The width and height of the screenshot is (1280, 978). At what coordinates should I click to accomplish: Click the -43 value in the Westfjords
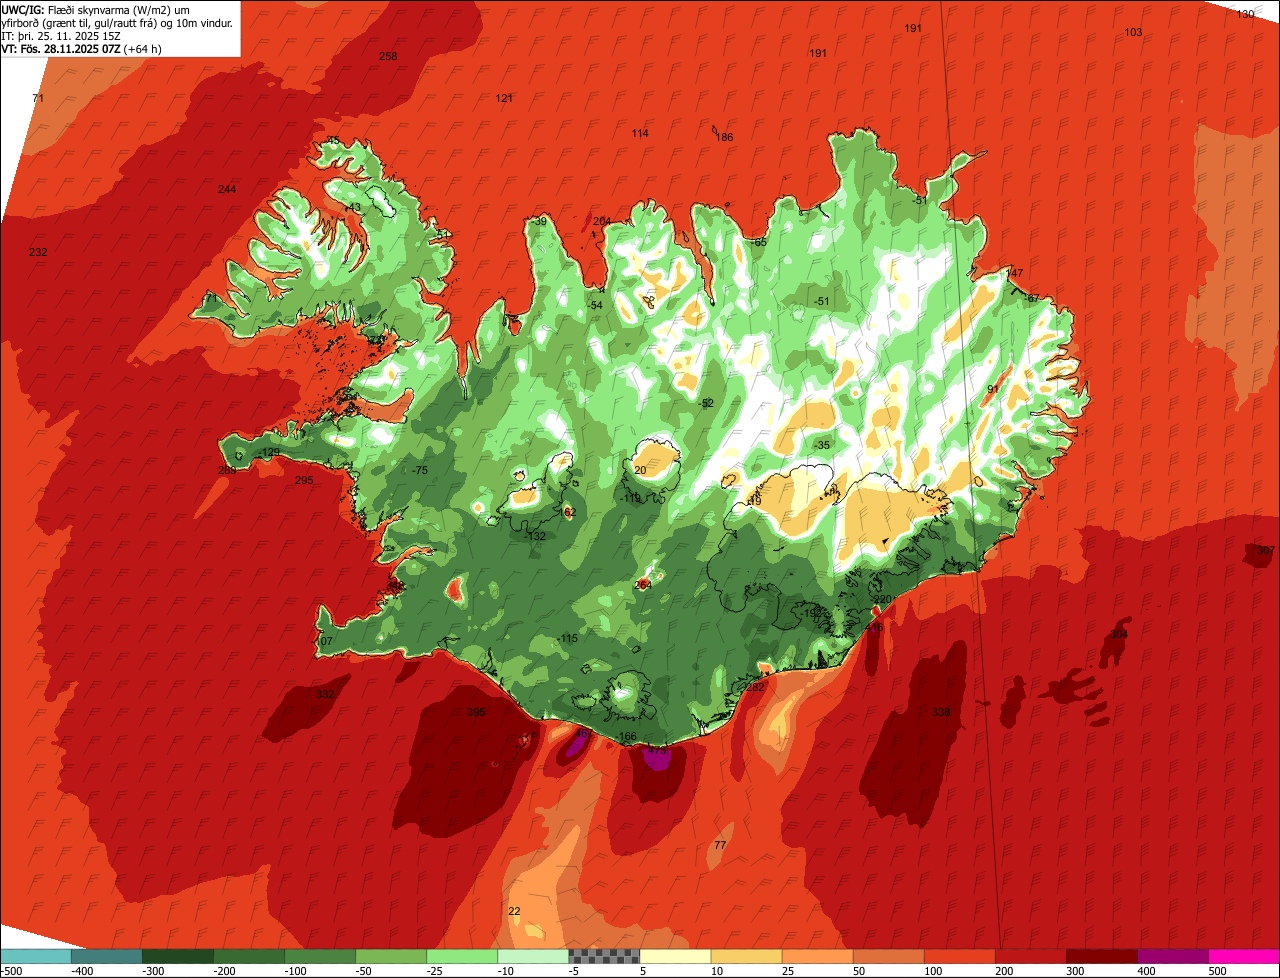352,207
